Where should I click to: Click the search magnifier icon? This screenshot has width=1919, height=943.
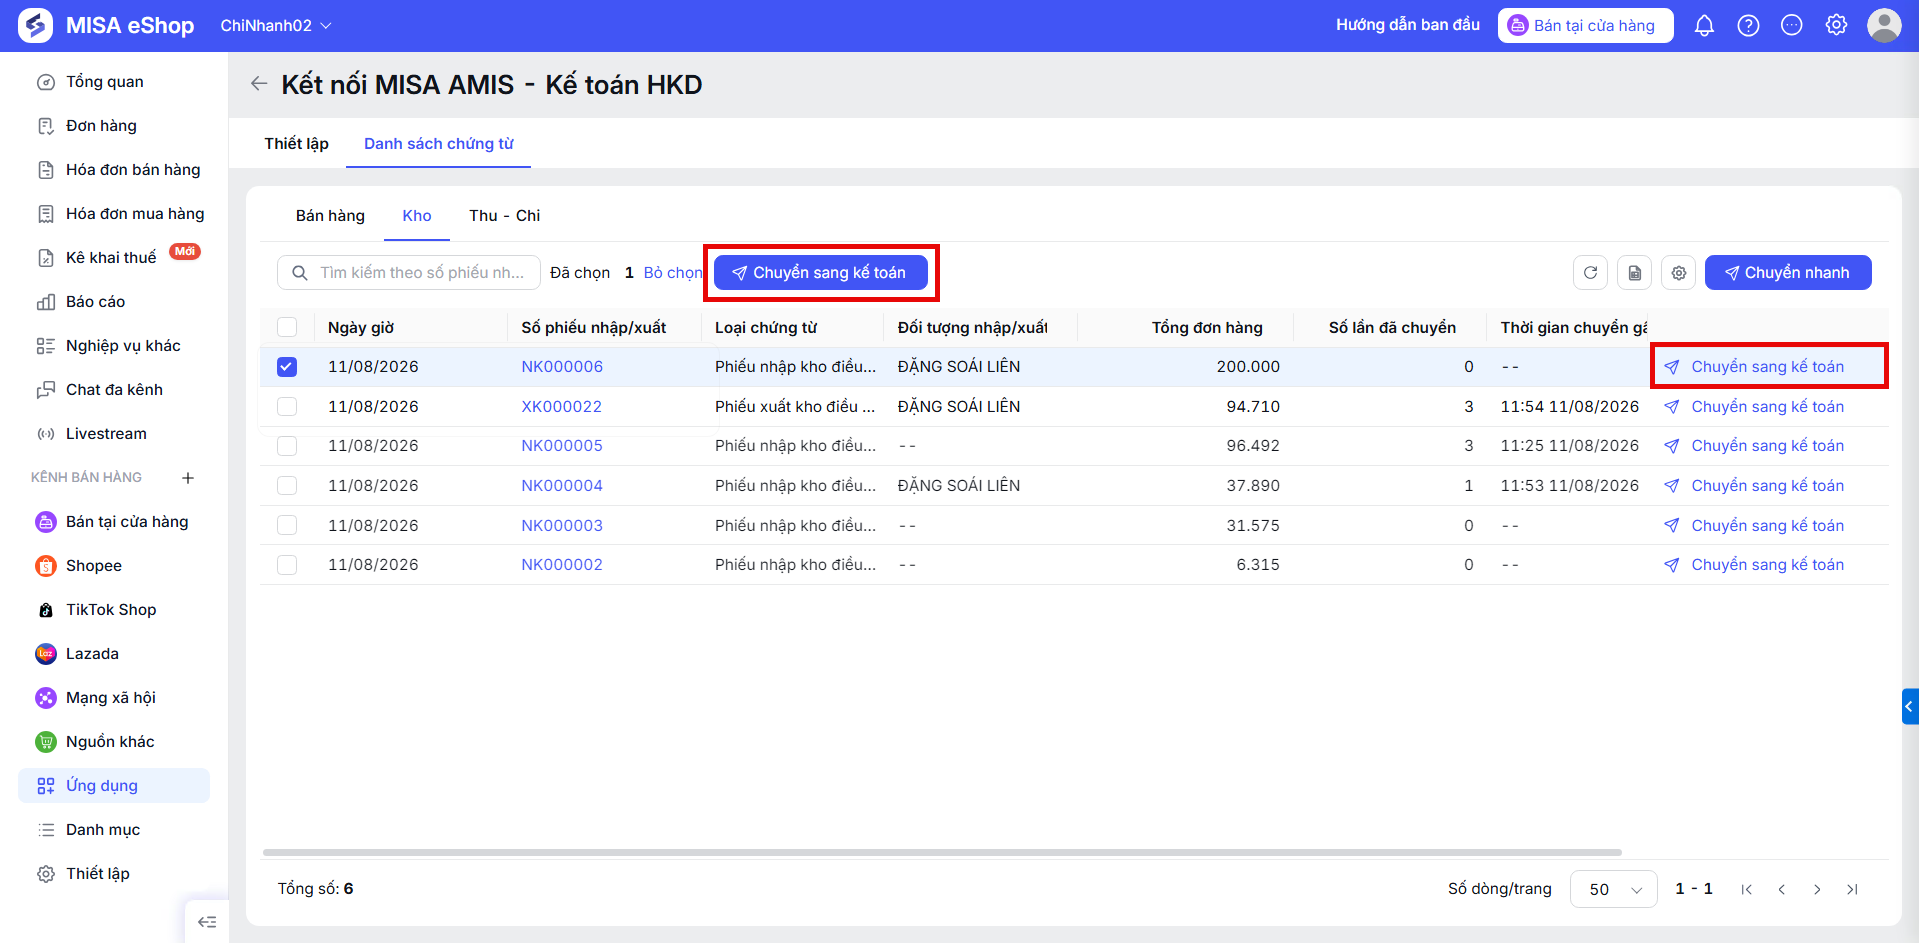299,272
